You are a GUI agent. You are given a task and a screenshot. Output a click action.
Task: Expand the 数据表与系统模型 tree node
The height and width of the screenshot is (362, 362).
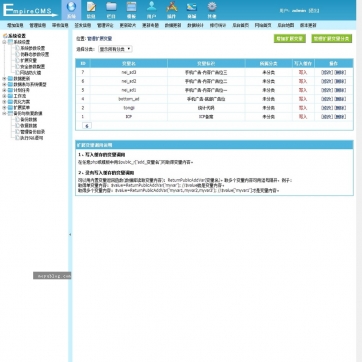[x=4, y=84]
